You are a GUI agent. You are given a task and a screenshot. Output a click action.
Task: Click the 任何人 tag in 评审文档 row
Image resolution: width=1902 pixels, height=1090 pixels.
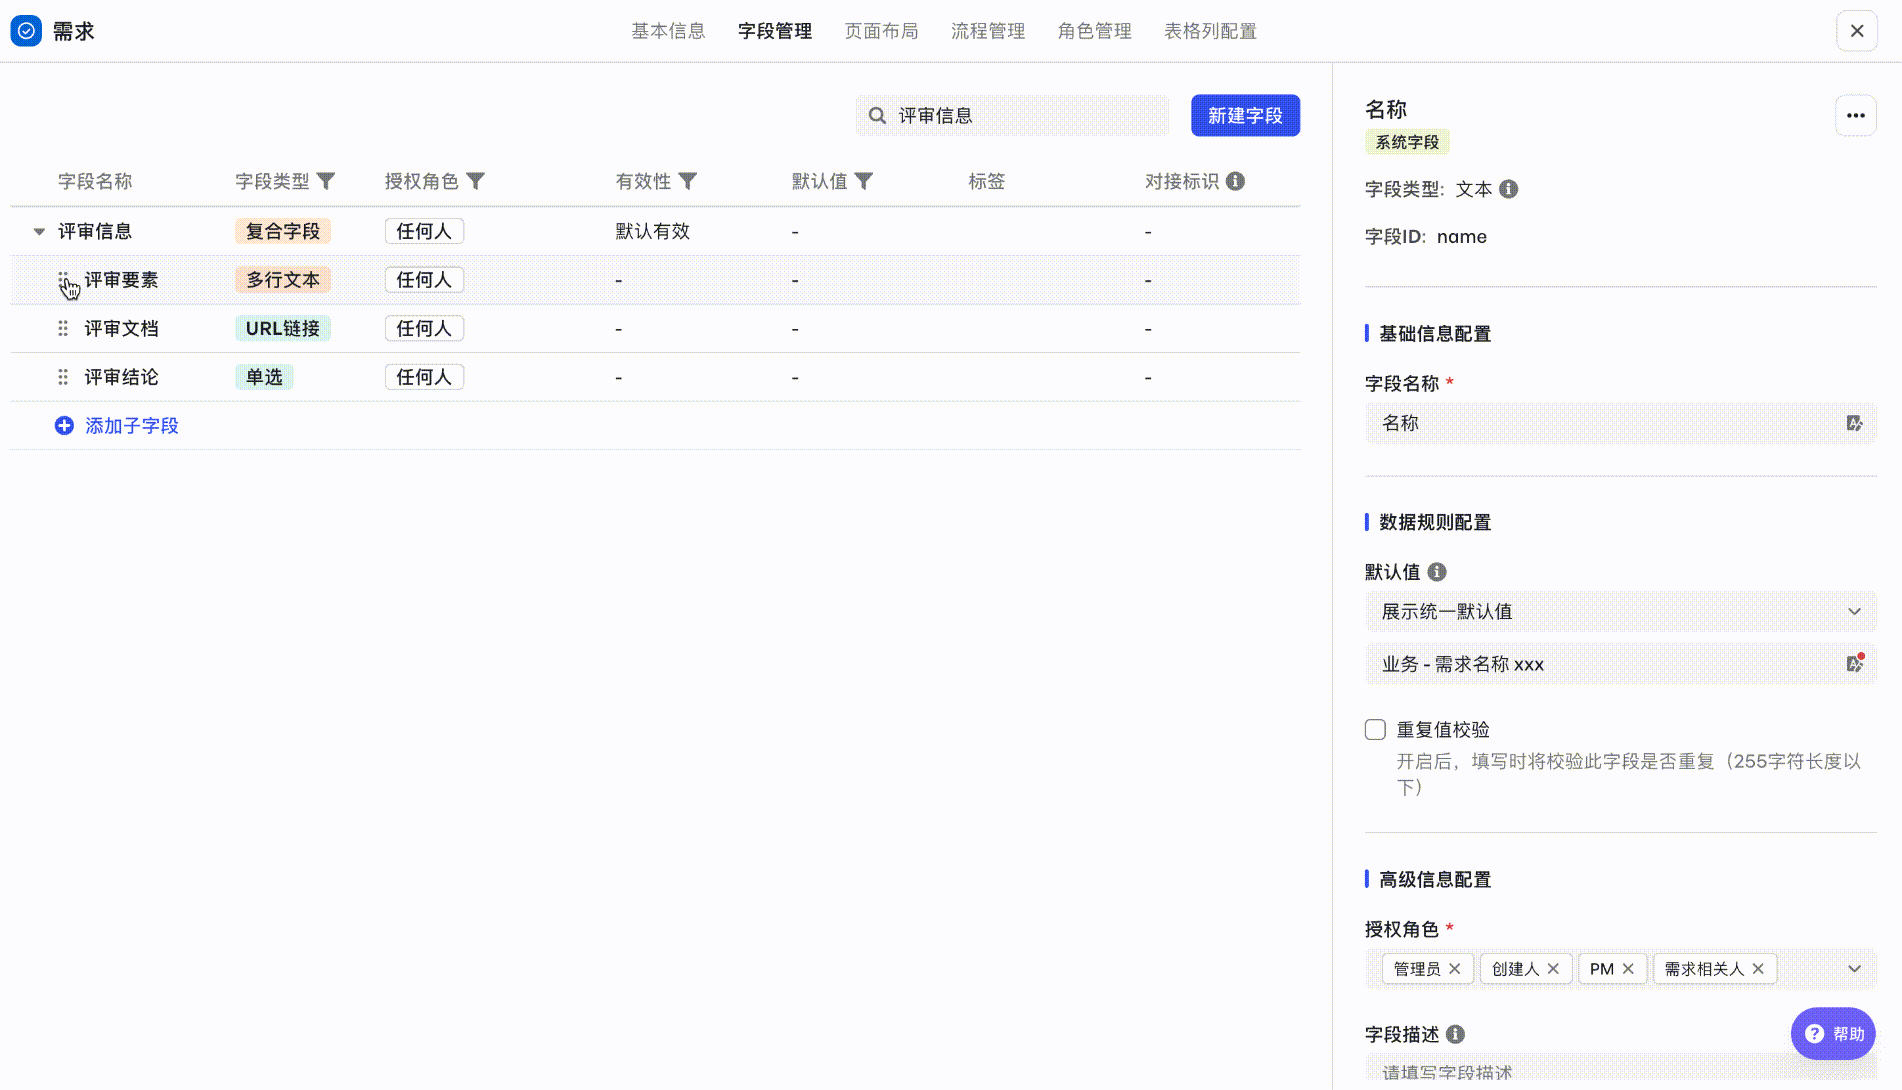[424, 328]
